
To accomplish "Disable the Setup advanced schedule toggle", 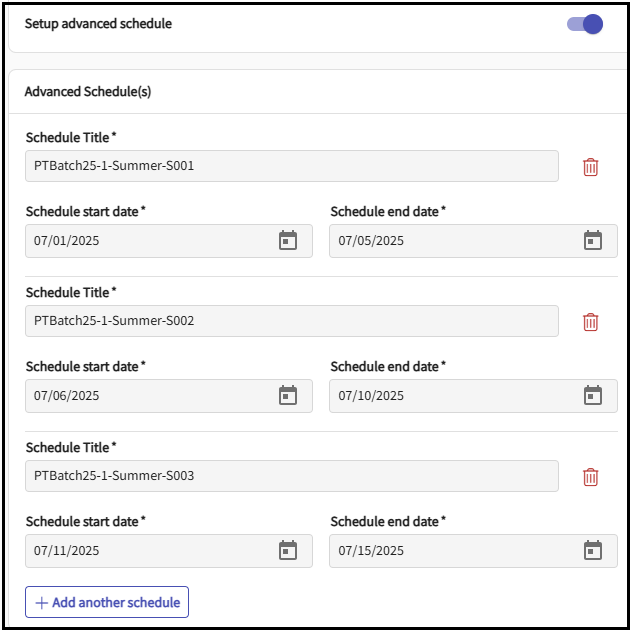I will click(x=585, y=24).
